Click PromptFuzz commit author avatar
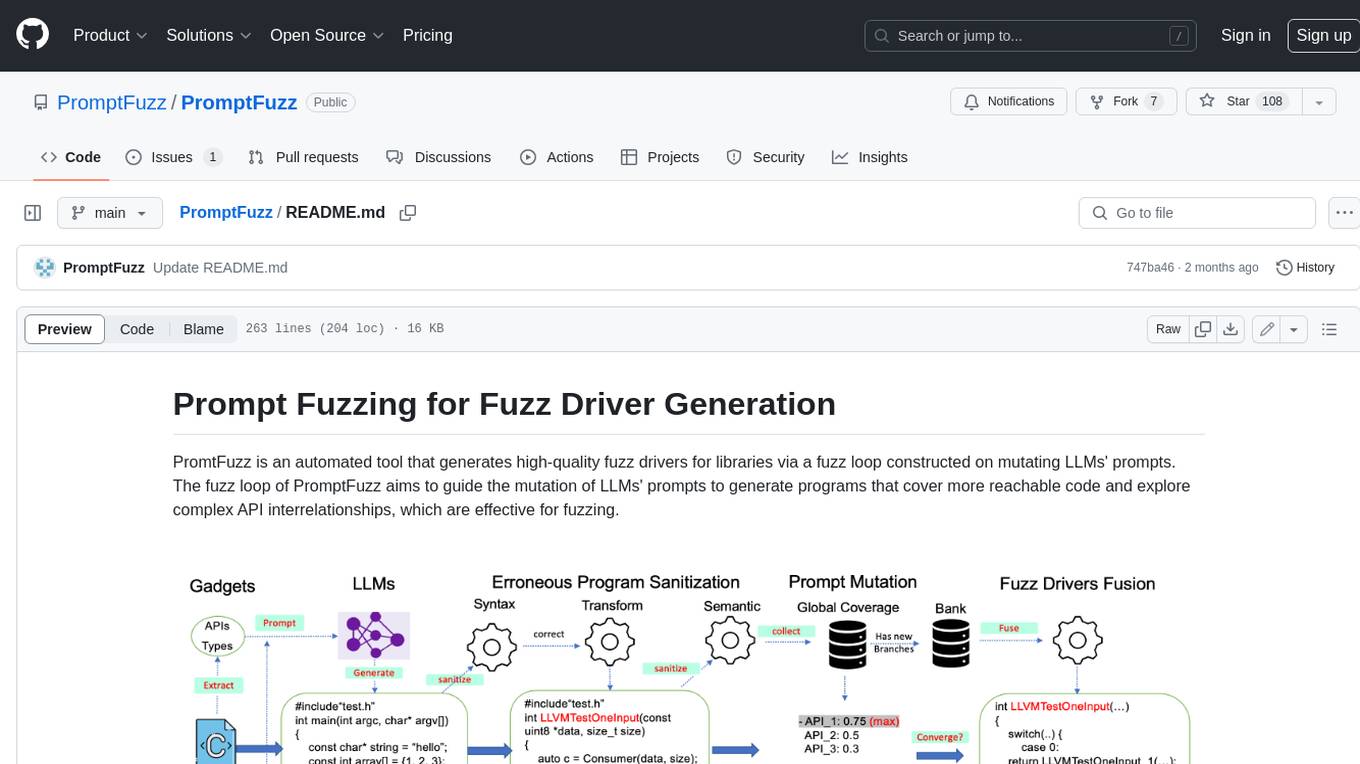The height and width of the screenshot is (764, 1360). click(x=44, y=267)
